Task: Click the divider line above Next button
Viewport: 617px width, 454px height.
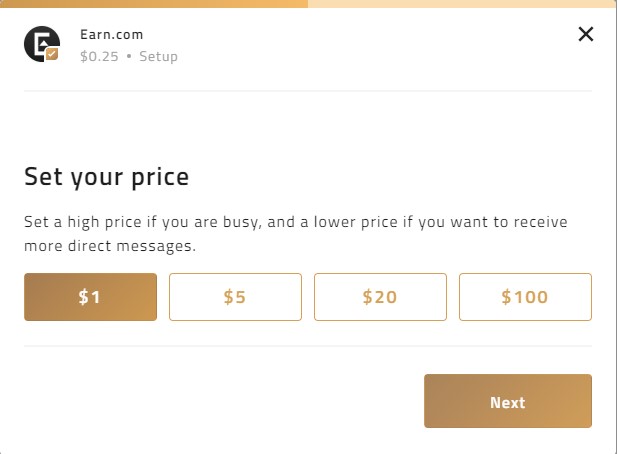Action: (x=308, y=346)
